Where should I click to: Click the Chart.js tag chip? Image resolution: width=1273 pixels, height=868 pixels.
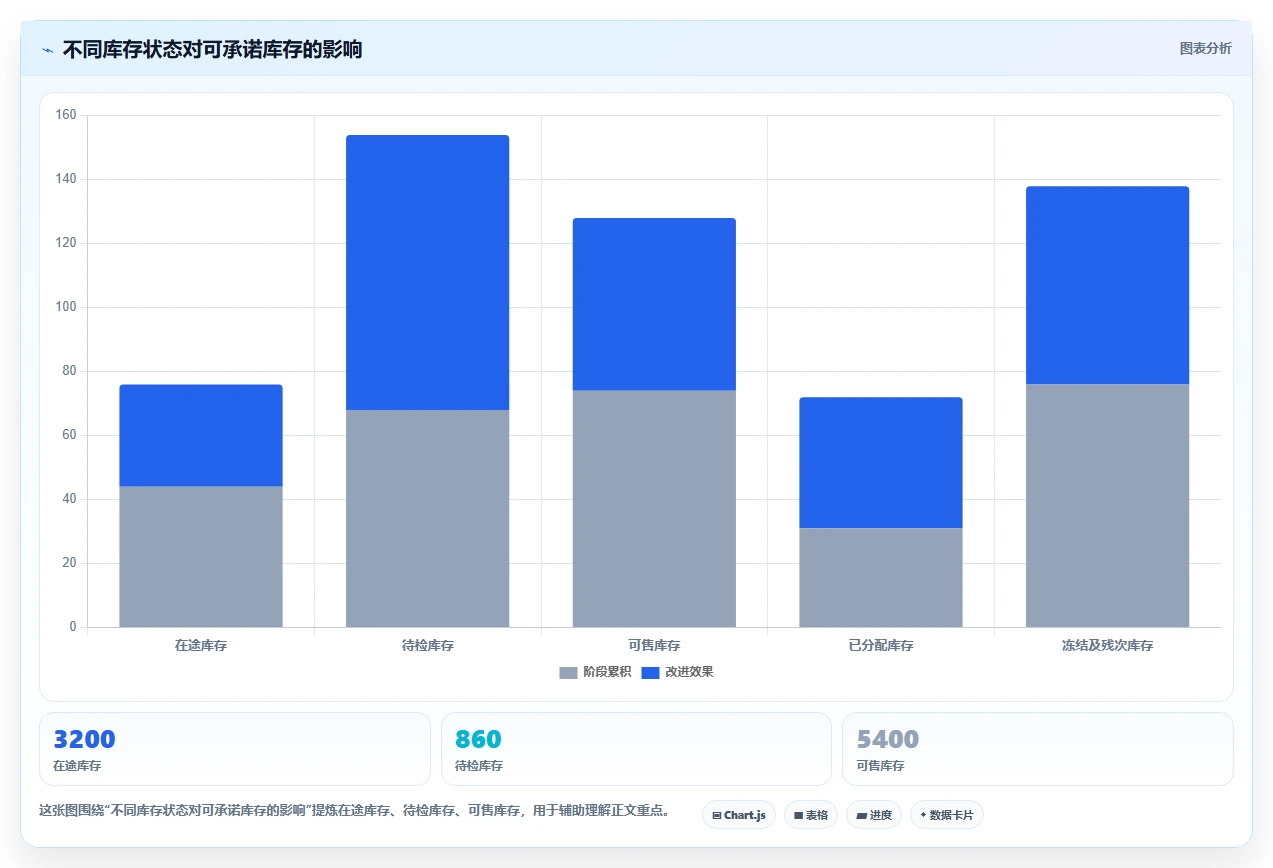point(739,815)
